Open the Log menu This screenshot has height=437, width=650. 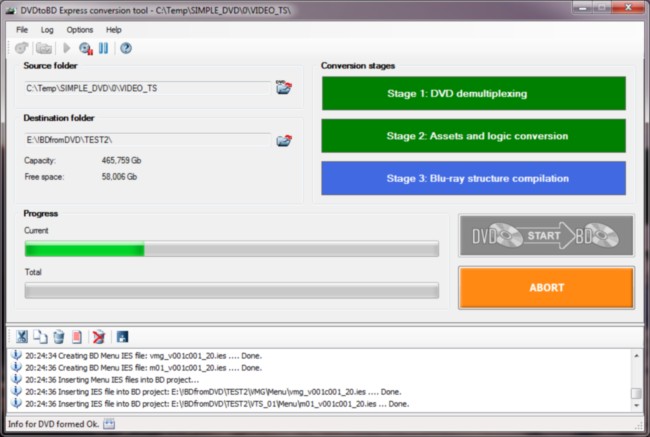click(x=47, y=30)
